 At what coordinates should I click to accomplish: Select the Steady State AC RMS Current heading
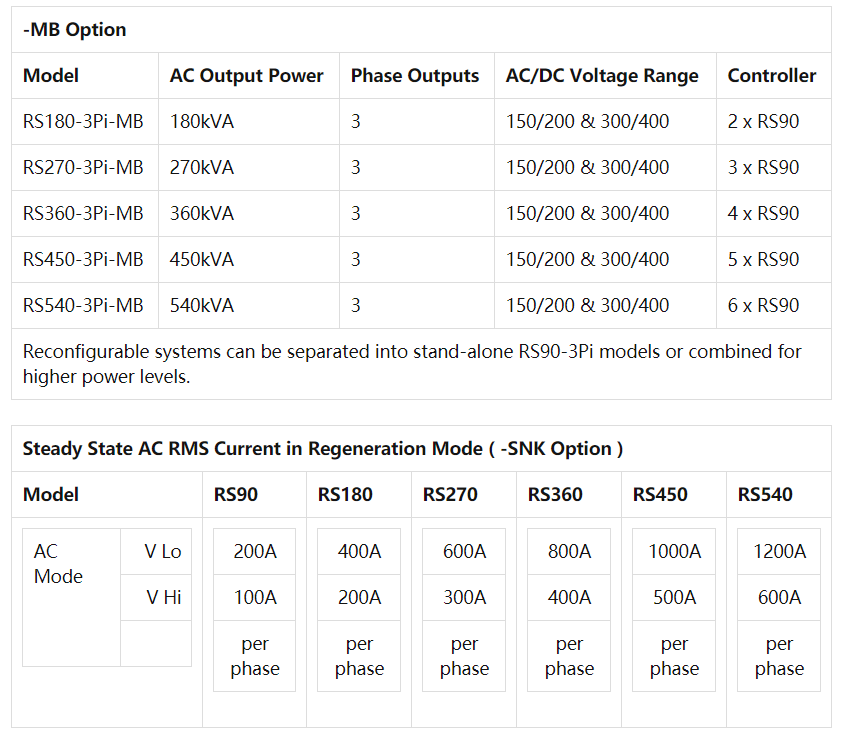click(322, 449)
